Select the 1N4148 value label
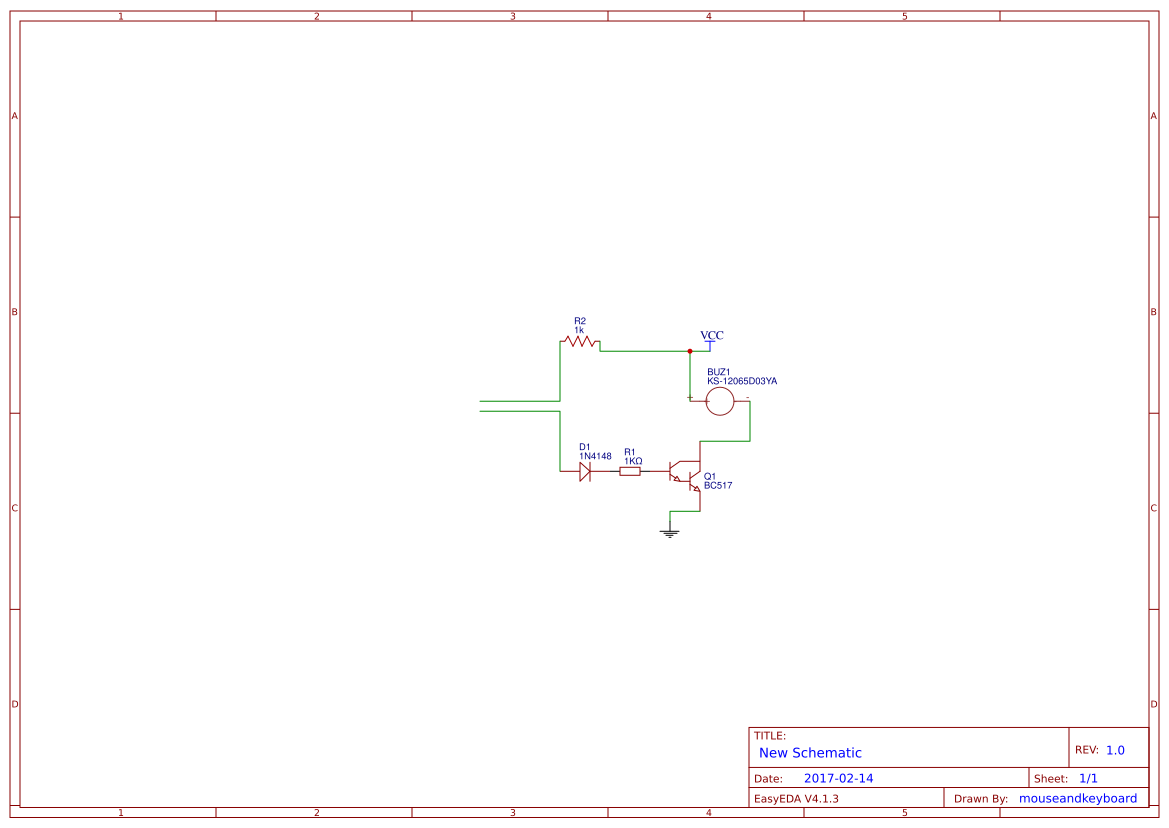 click(x=596, y=454)
